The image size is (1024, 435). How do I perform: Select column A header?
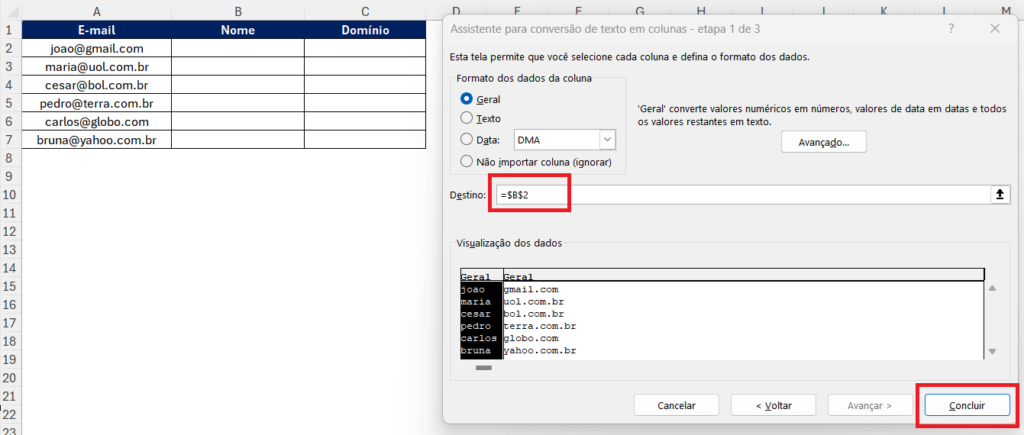[x=96, y=11]
